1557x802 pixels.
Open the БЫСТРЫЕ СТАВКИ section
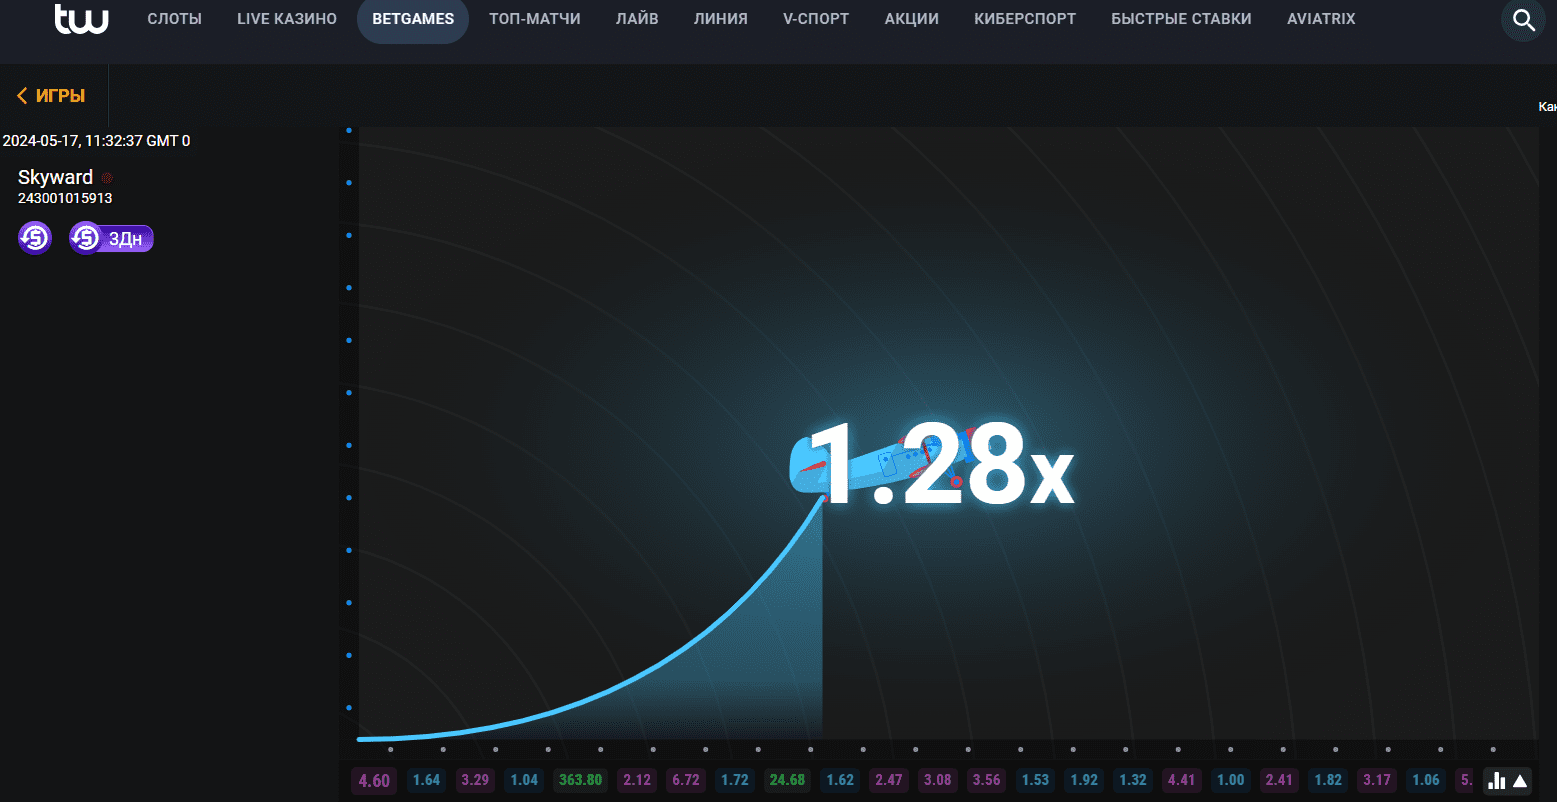[1181, 19]
